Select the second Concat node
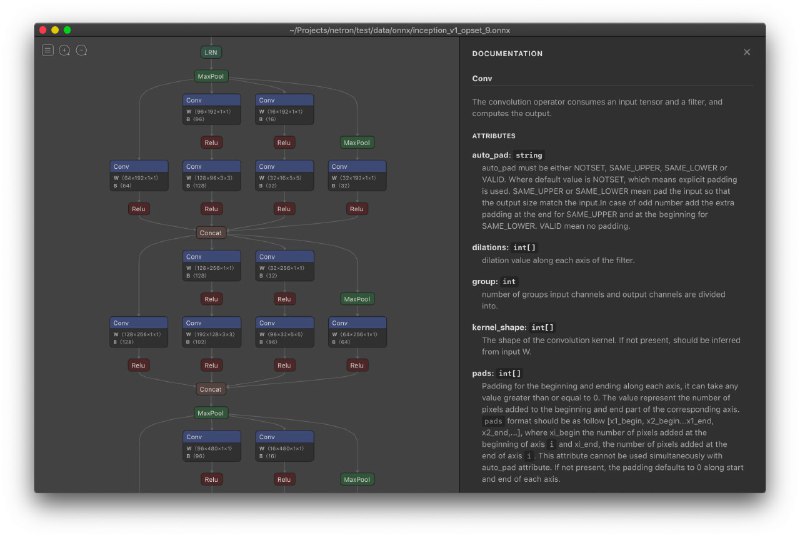800x538 pixels. 211,389
